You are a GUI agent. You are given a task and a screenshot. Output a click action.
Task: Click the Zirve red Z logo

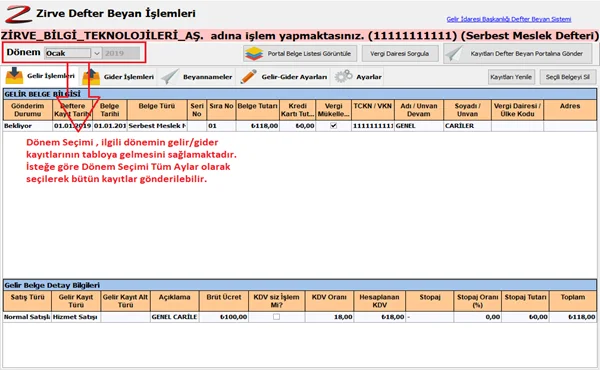18,15
